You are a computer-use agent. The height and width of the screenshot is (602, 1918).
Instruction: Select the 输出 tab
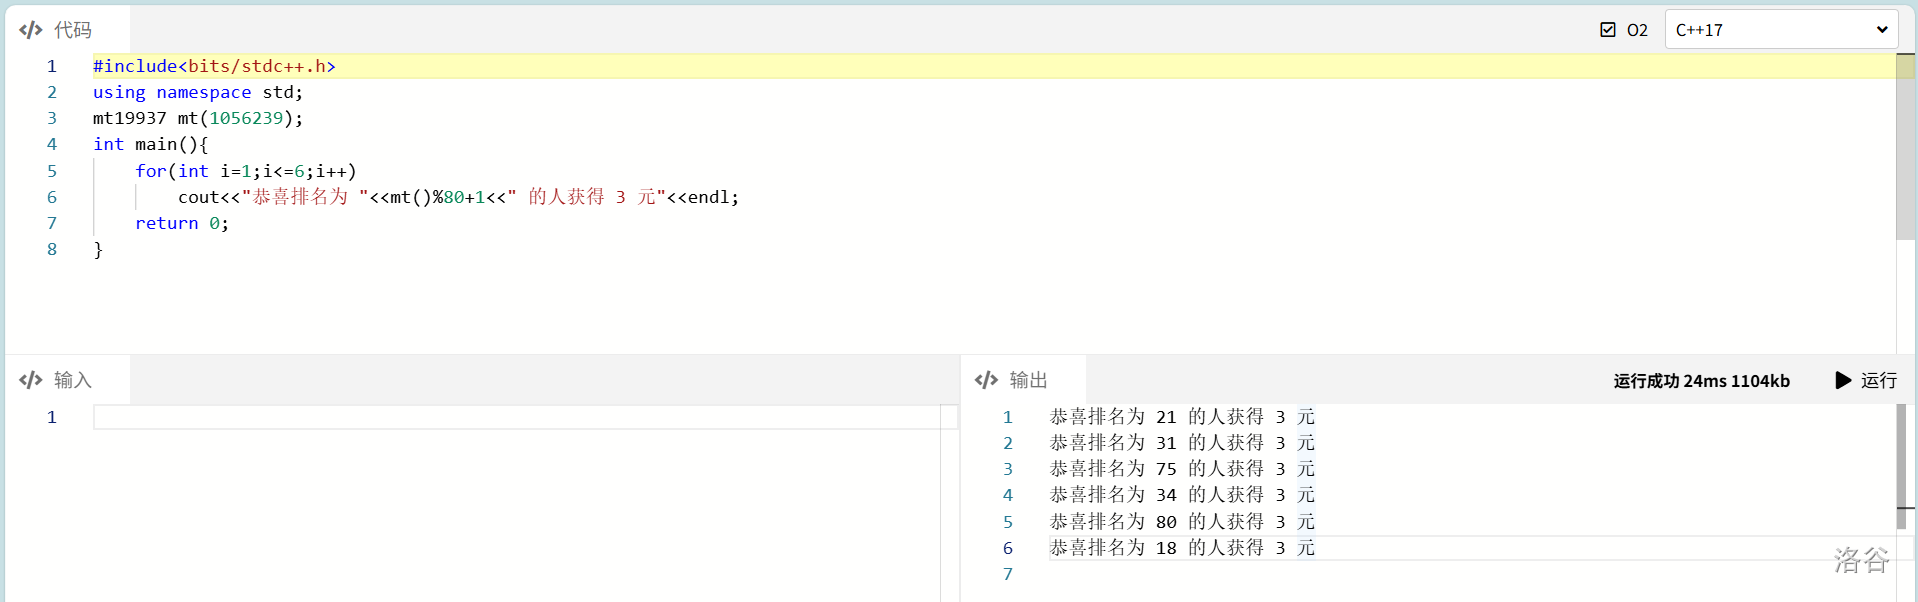[x=1028, y=380]
